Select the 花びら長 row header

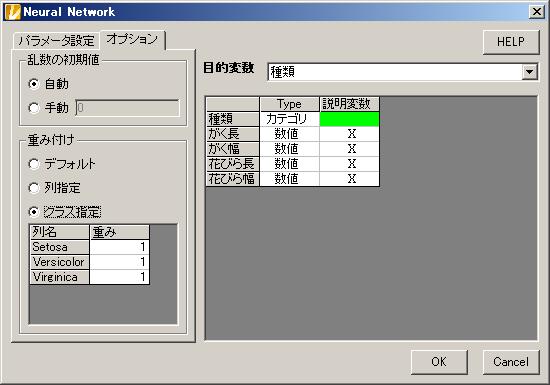pyautogui.click(x=233, y=164)
